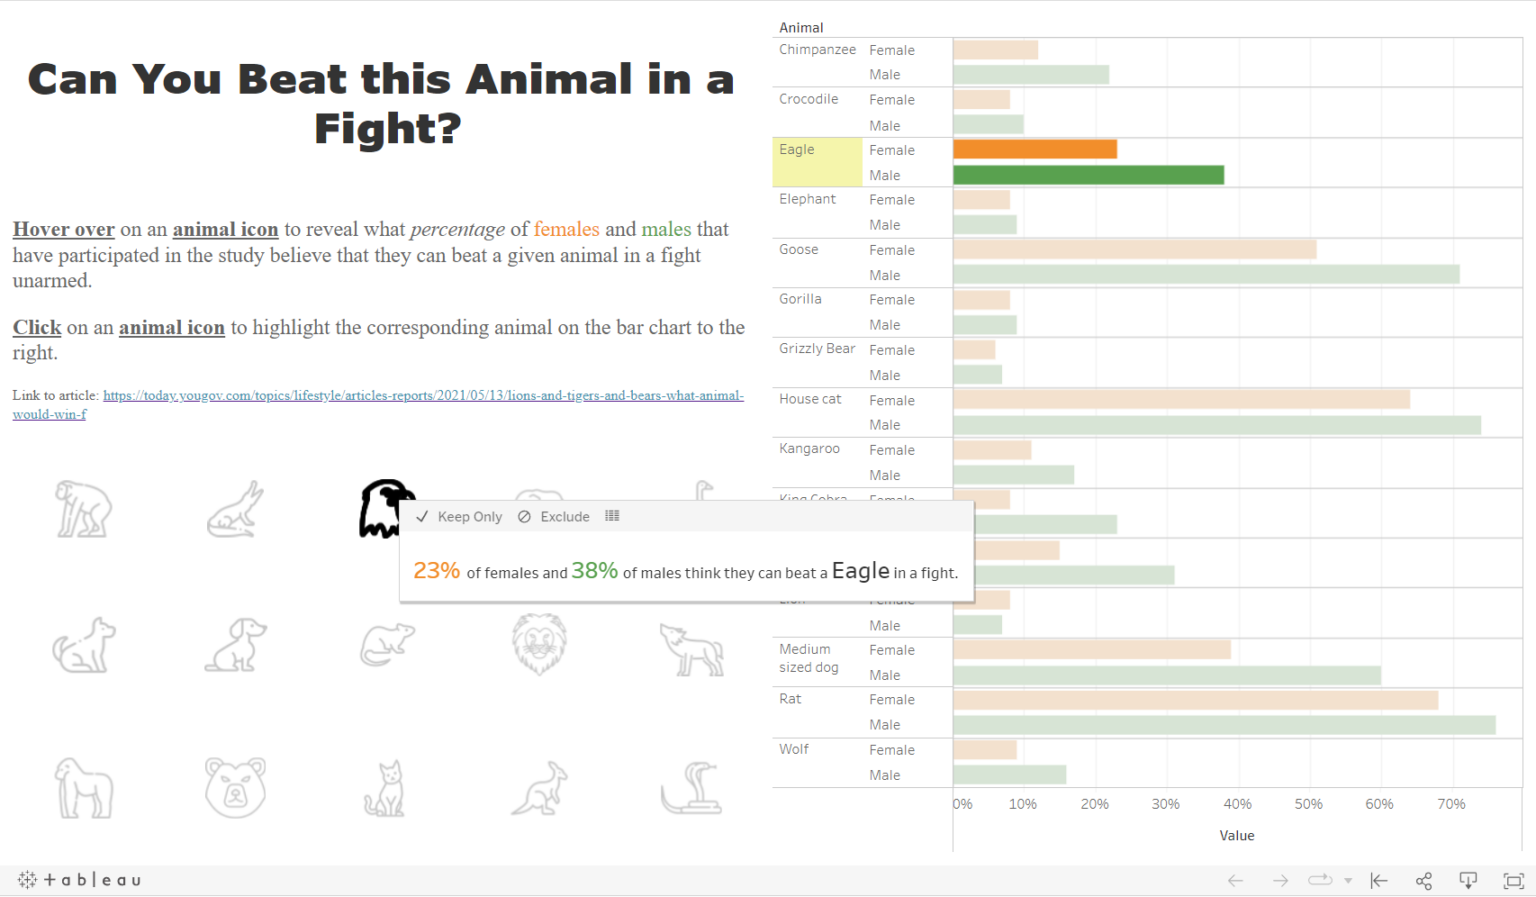Select the lion icon
Image resolution: width=1536 pixels, height=897 pixels.
(x=540, y=645)
